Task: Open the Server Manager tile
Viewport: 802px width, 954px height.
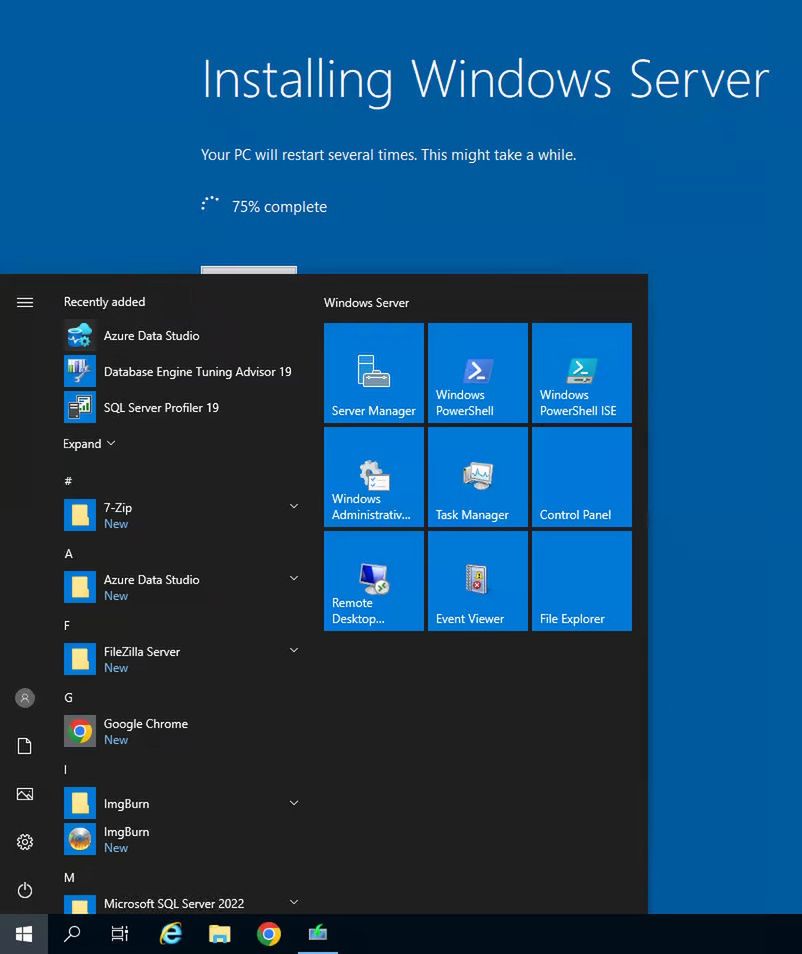Action: [x=374, y=373]
